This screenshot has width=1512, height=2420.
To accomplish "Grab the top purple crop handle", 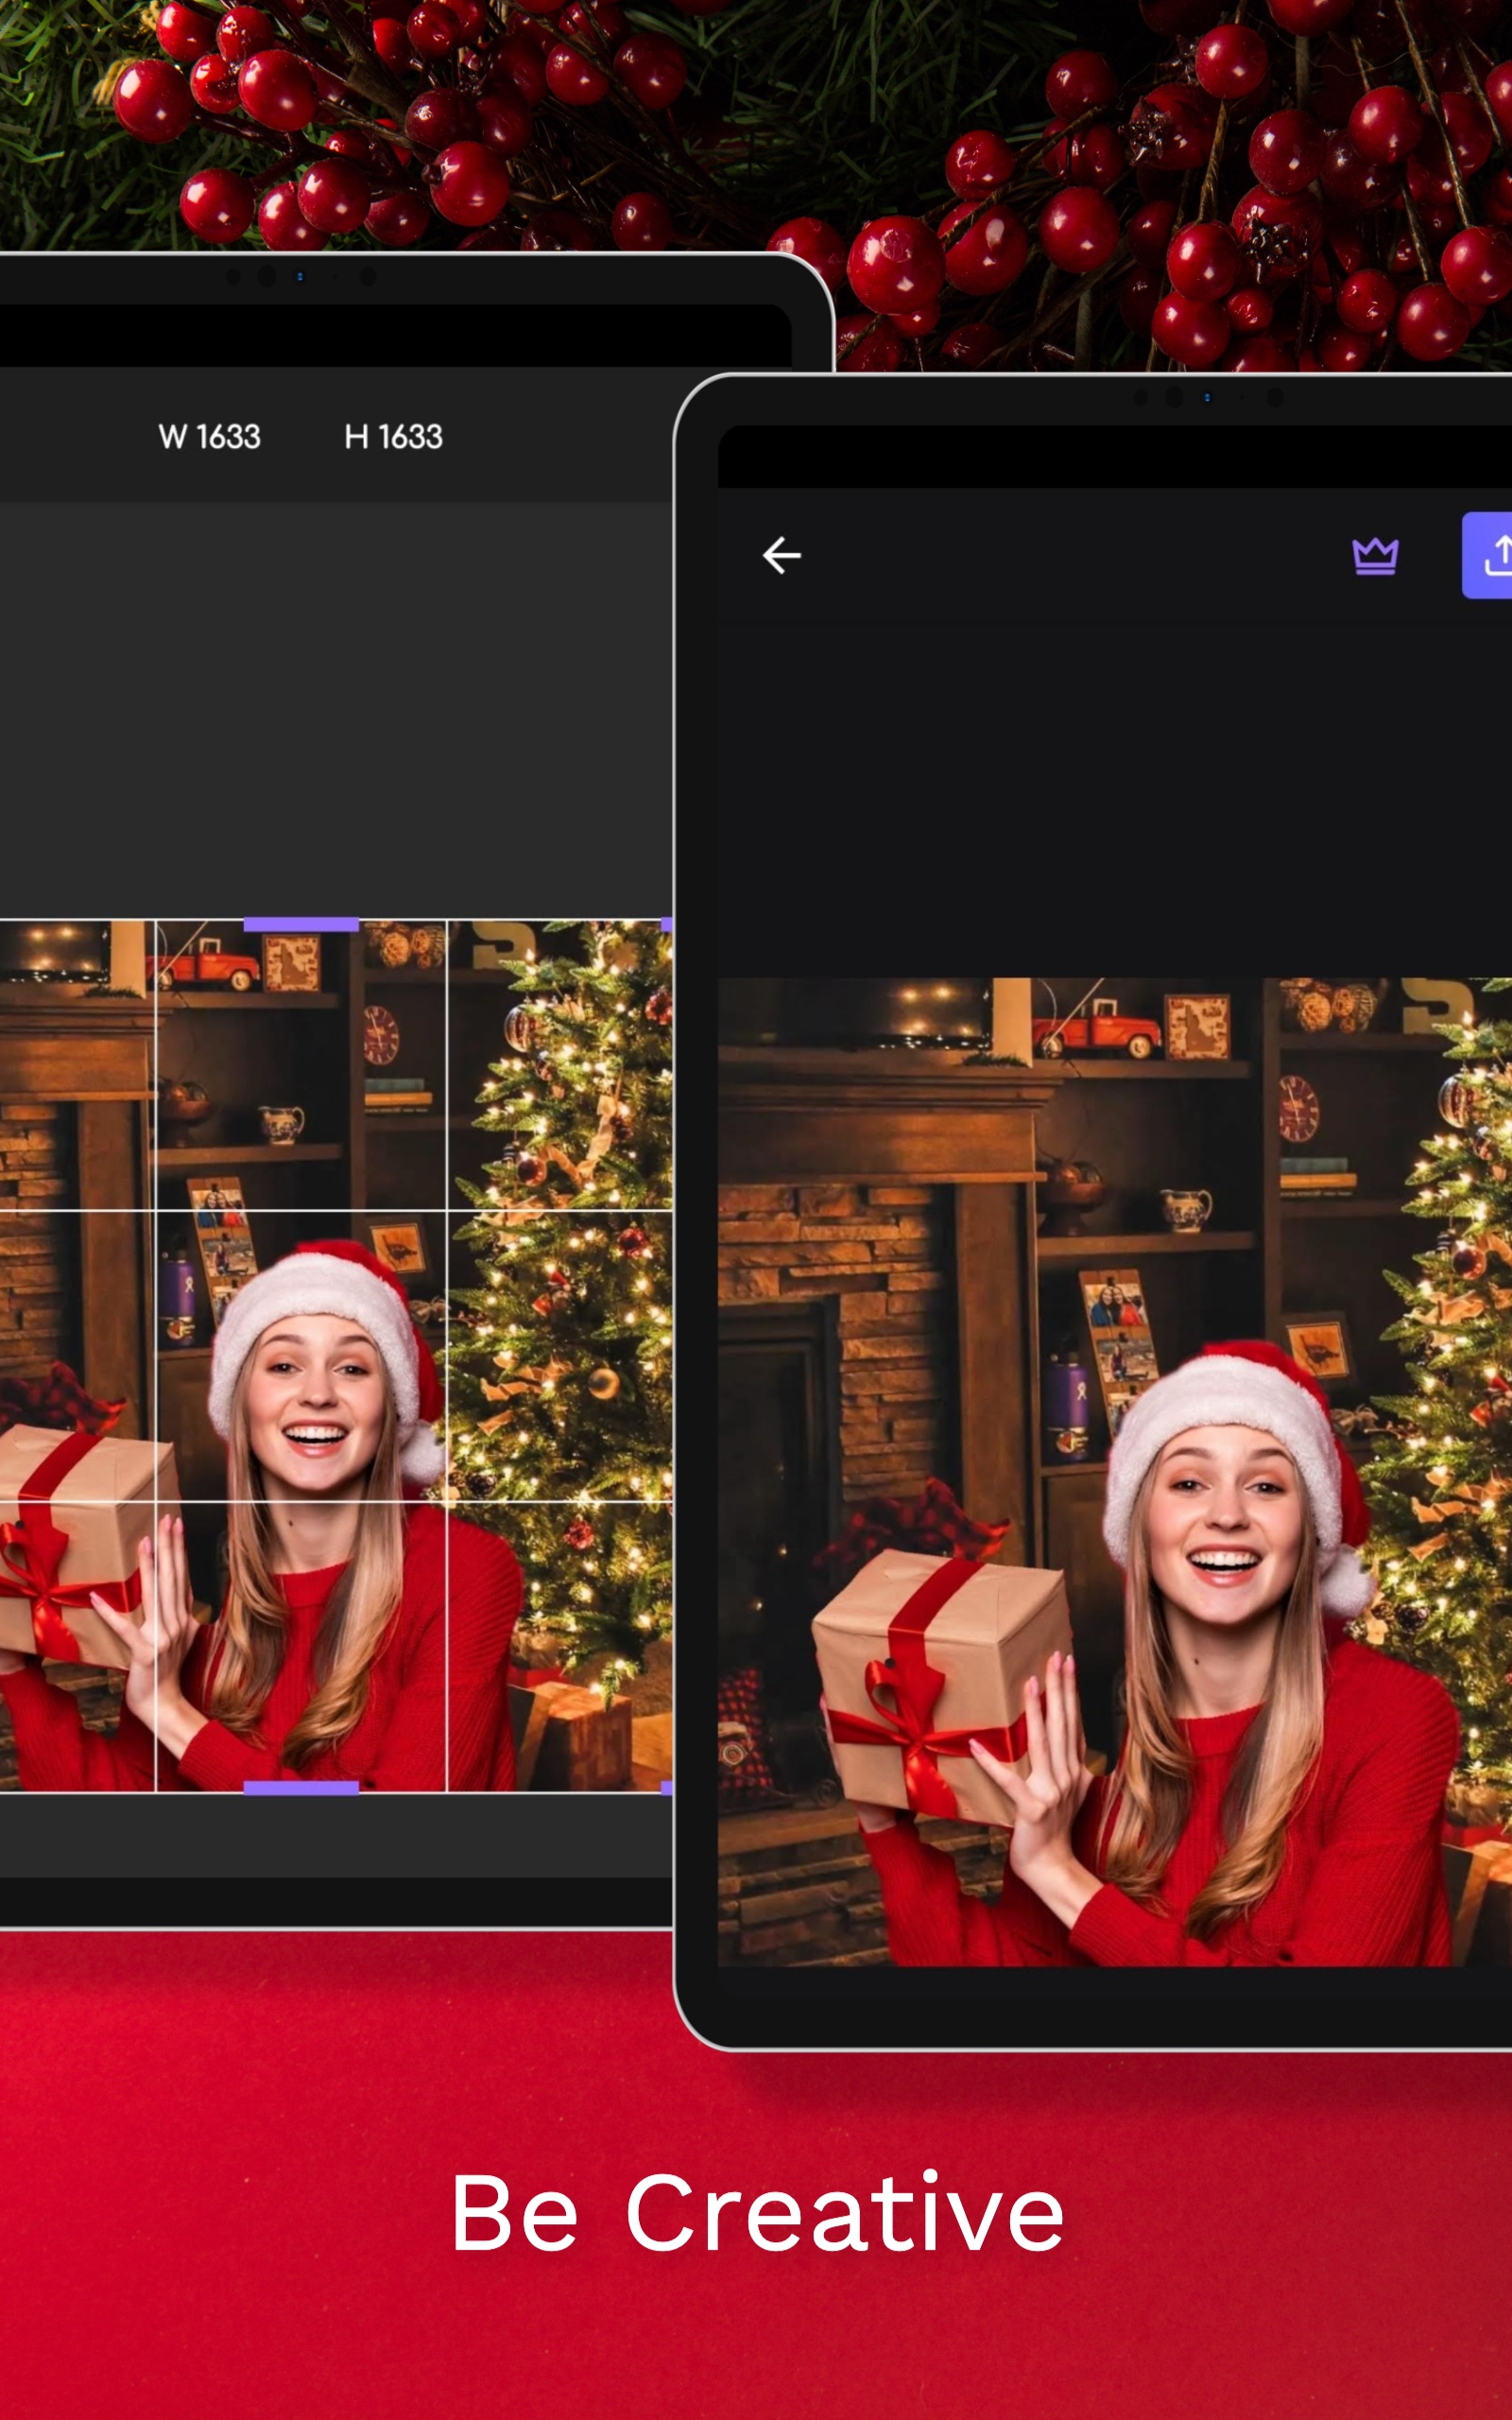I will coord(301,924).
